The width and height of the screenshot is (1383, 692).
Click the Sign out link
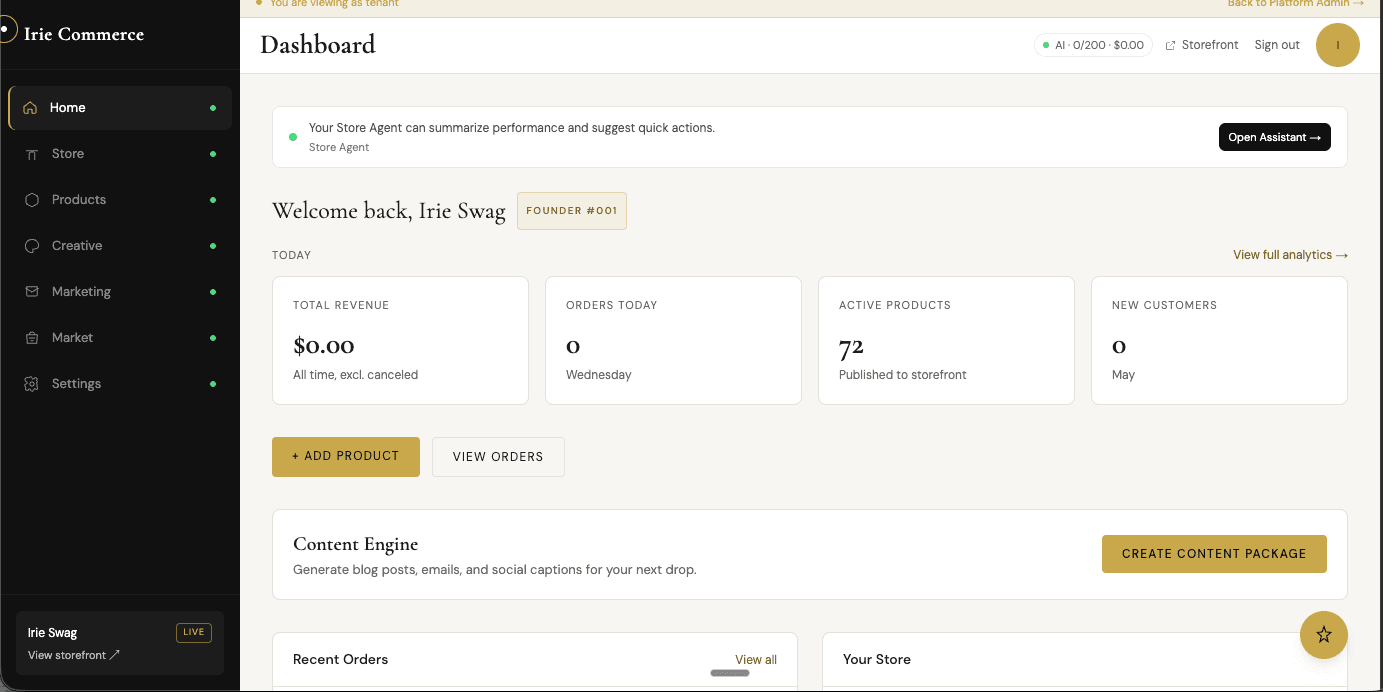click(1277, 45)
